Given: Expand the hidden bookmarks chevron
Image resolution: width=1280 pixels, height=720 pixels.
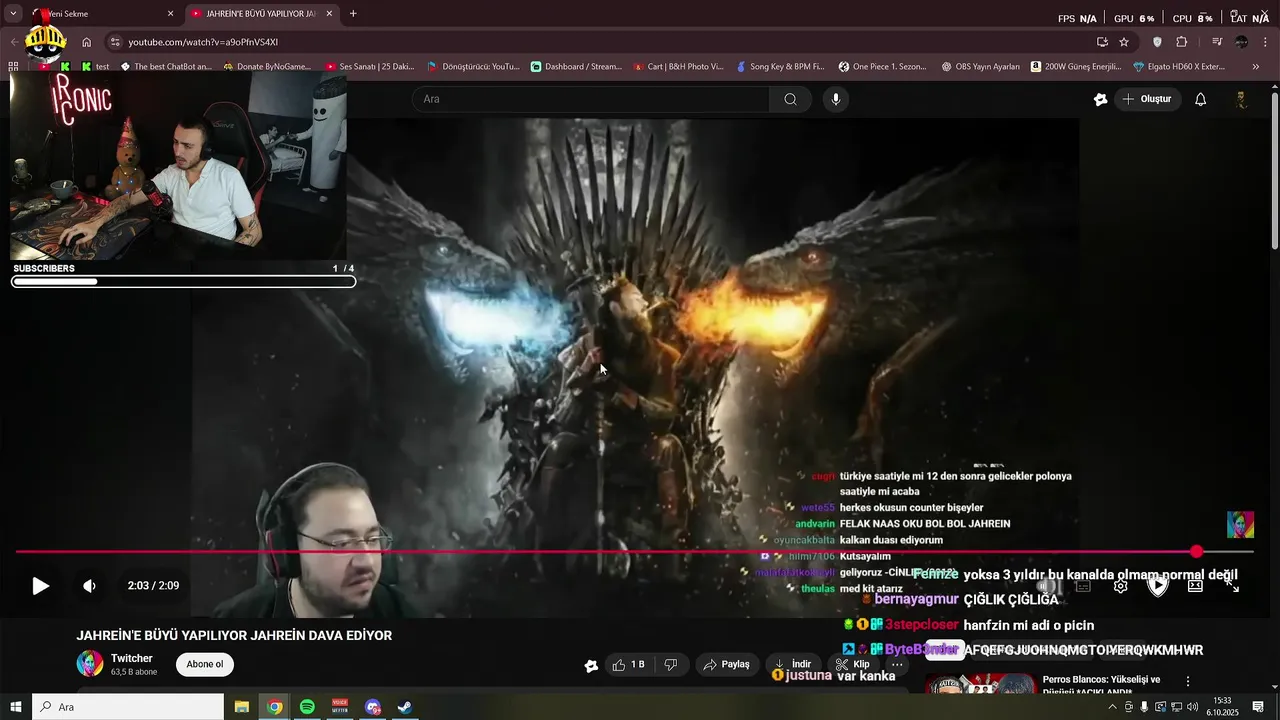Looking at the screenshot, I should [1256, 67].
